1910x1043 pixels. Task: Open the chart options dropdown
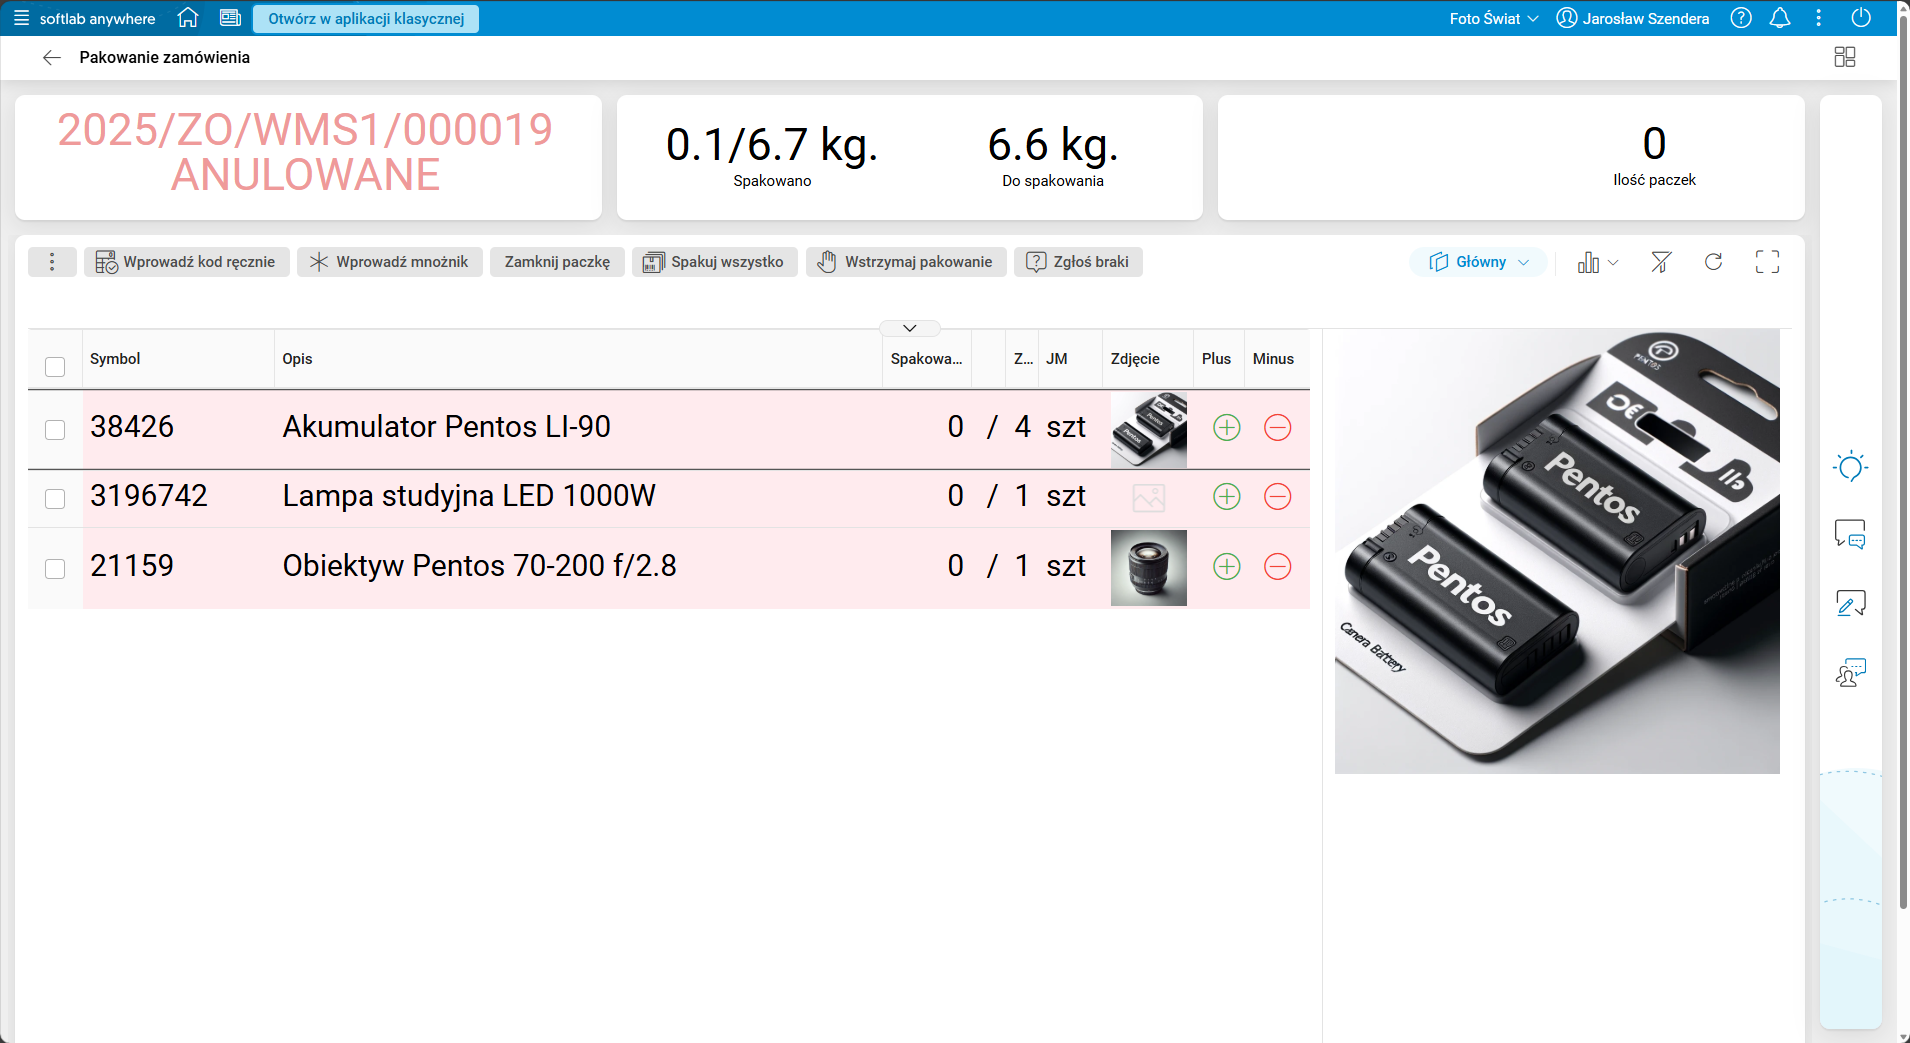(x=1598, y=262)
